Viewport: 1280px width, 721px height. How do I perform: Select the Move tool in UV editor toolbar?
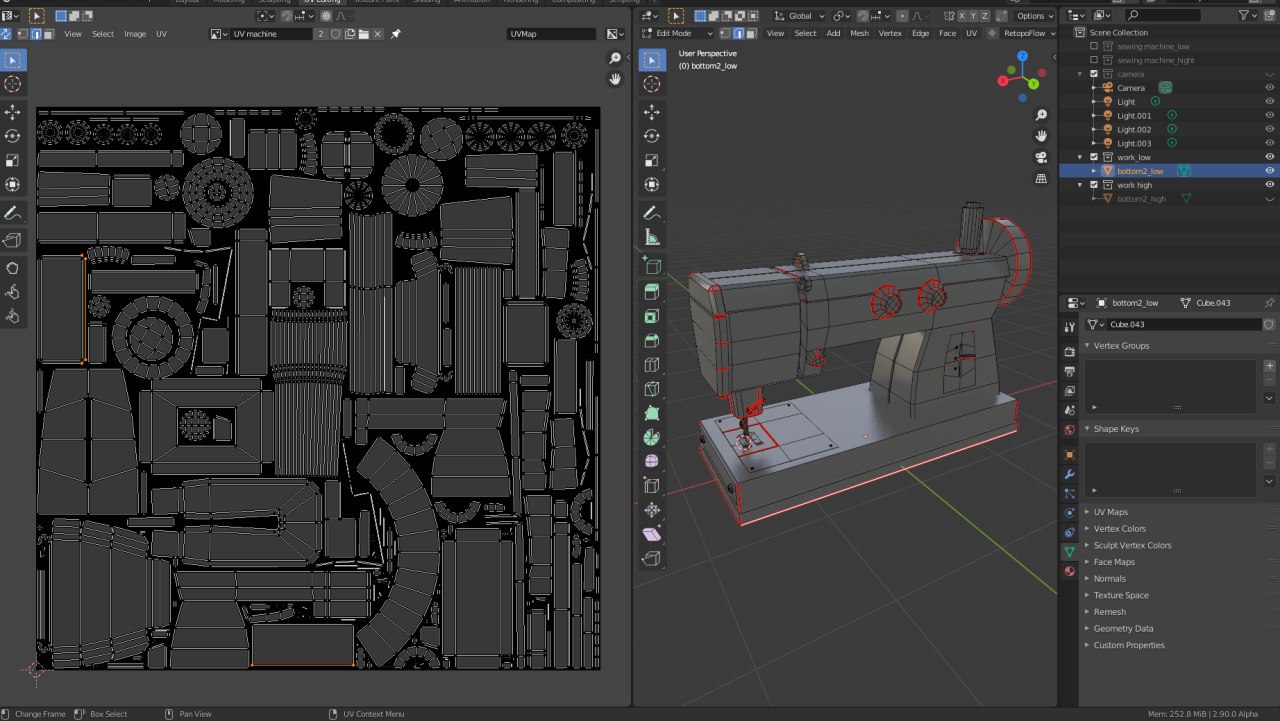[x=13, y=112]
